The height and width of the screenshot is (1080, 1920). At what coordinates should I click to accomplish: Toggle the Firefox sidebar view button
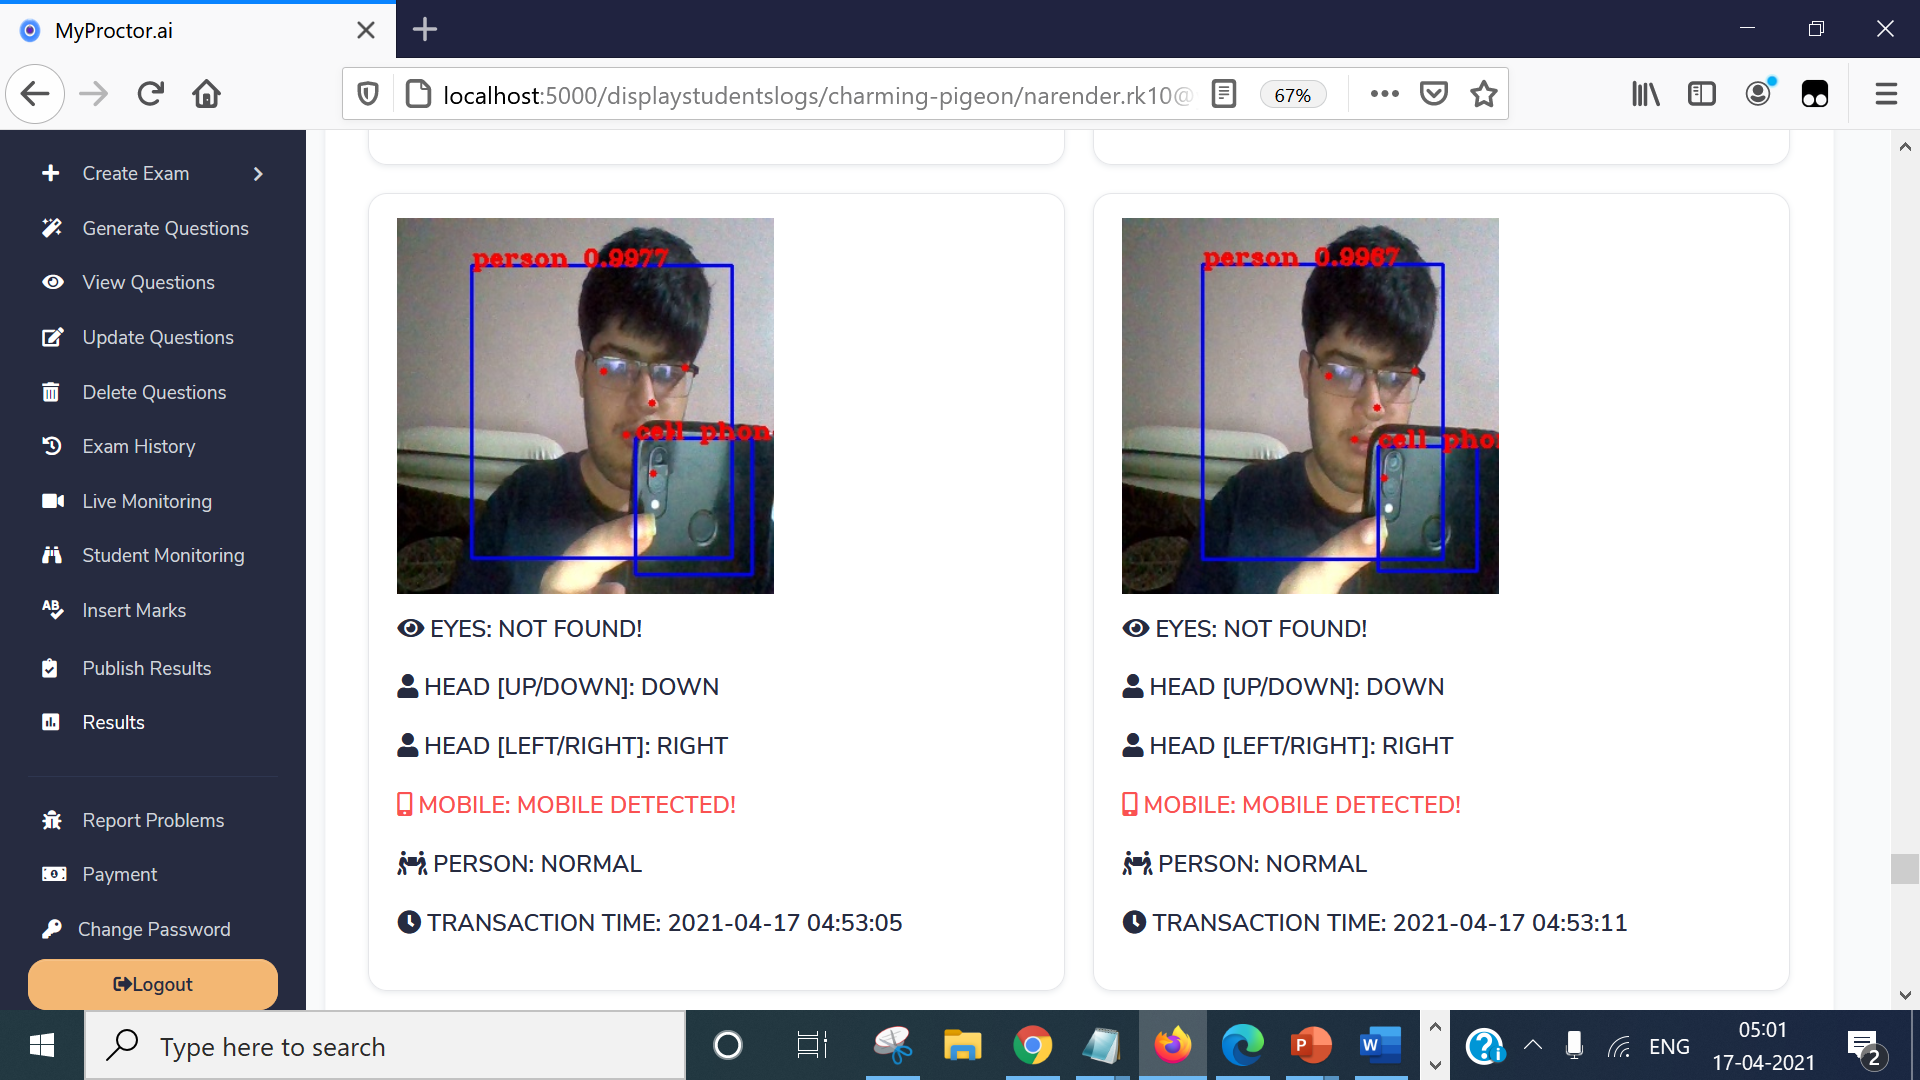pyautogui.click(x=1701, y=94)
